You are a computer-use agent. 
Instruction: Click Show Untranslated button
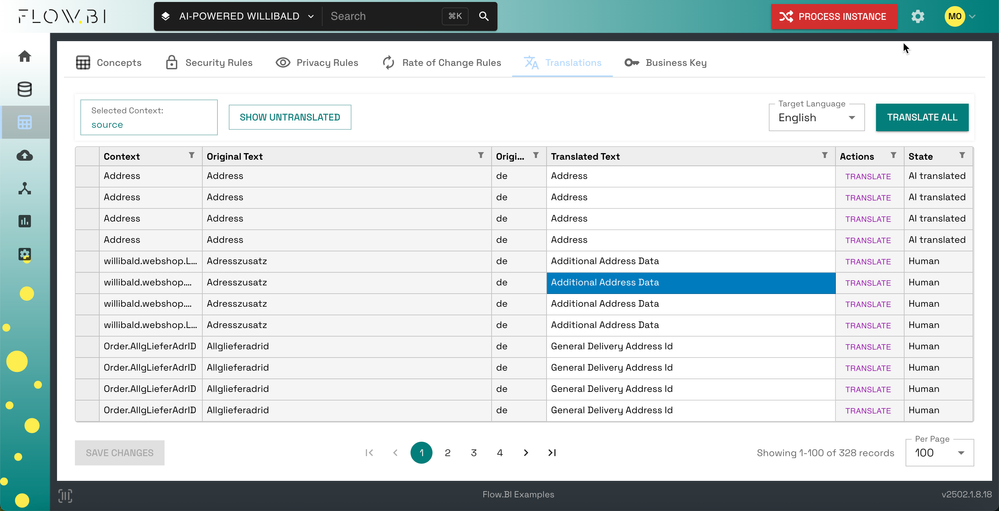click(x=290, y=117)
